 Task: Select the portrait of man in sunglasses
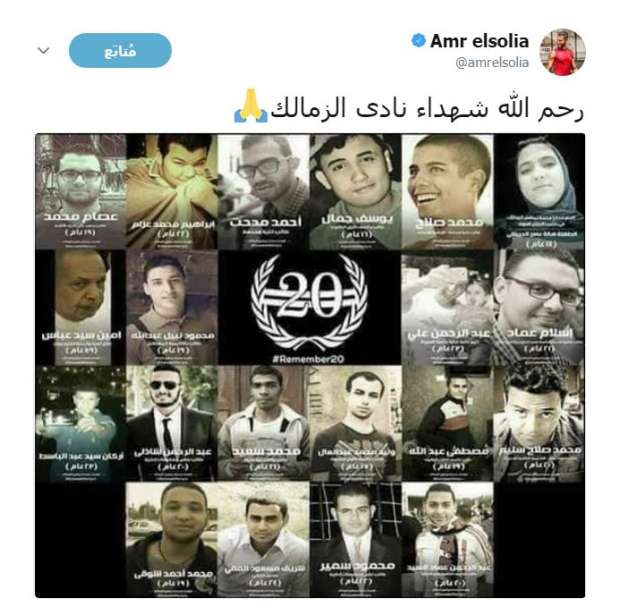[x=172, y=423]
